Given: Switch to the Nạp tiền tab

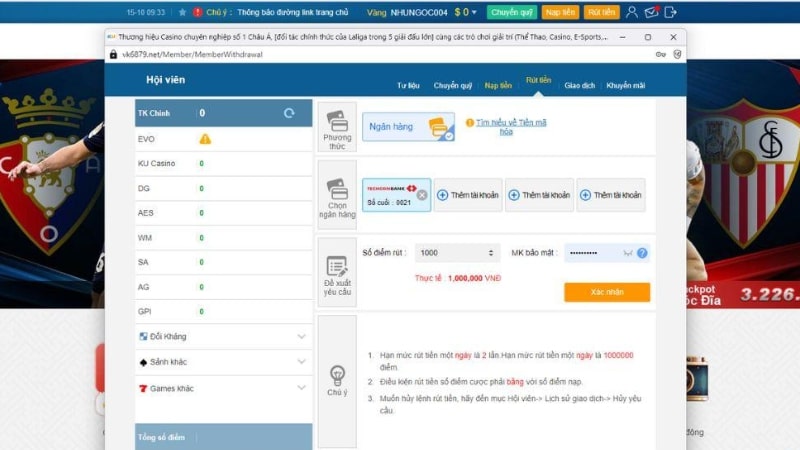Looking at the screenshot, I should pyautogui.click(x=498, y=85).
